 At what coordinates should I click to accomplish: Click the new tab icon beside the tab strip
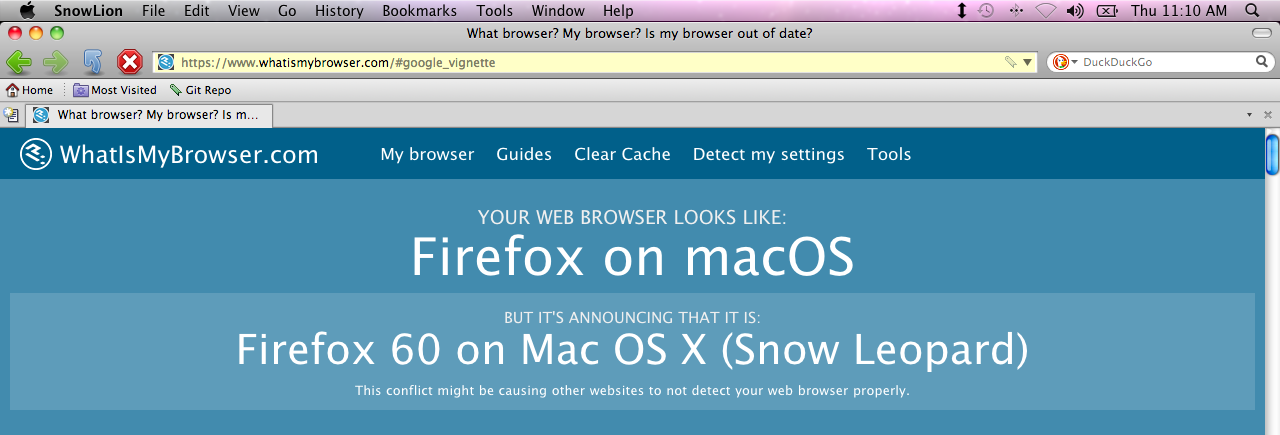pyautogui.click(x=12, y=115)
